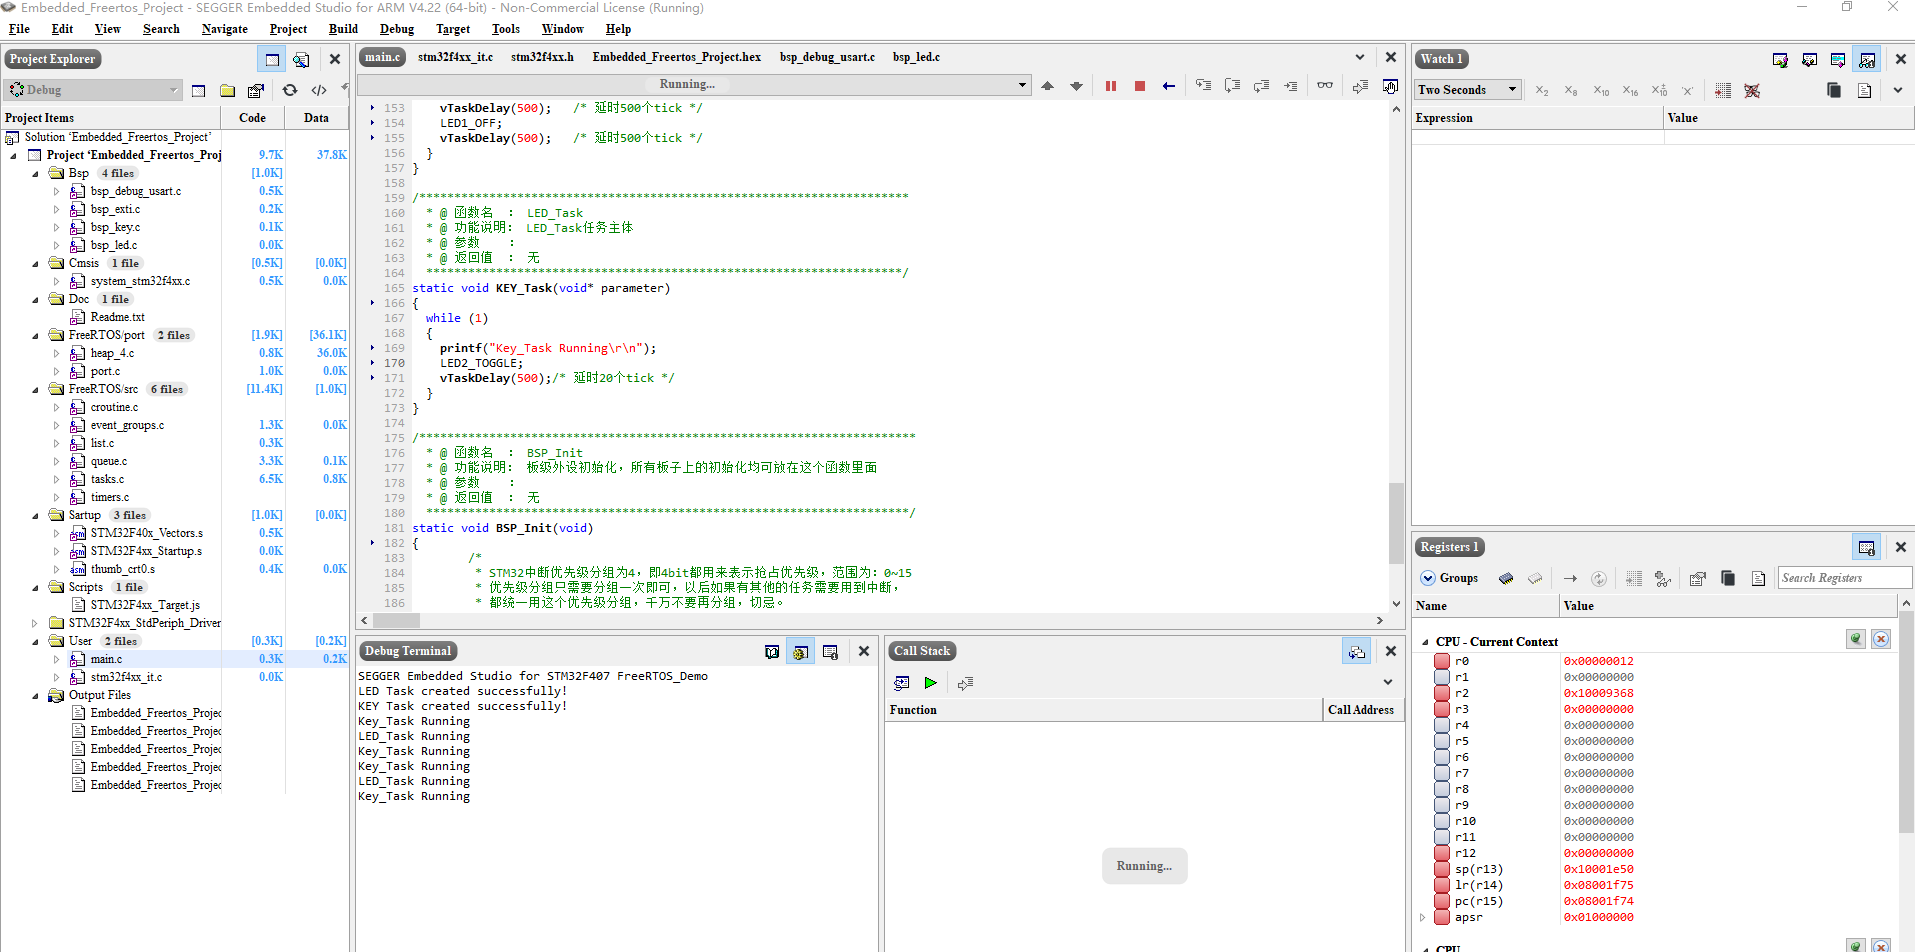This screenshot has height=952, width=1915.
Task: Click the remove all watches red X icon
Action: pos(1752,90)
